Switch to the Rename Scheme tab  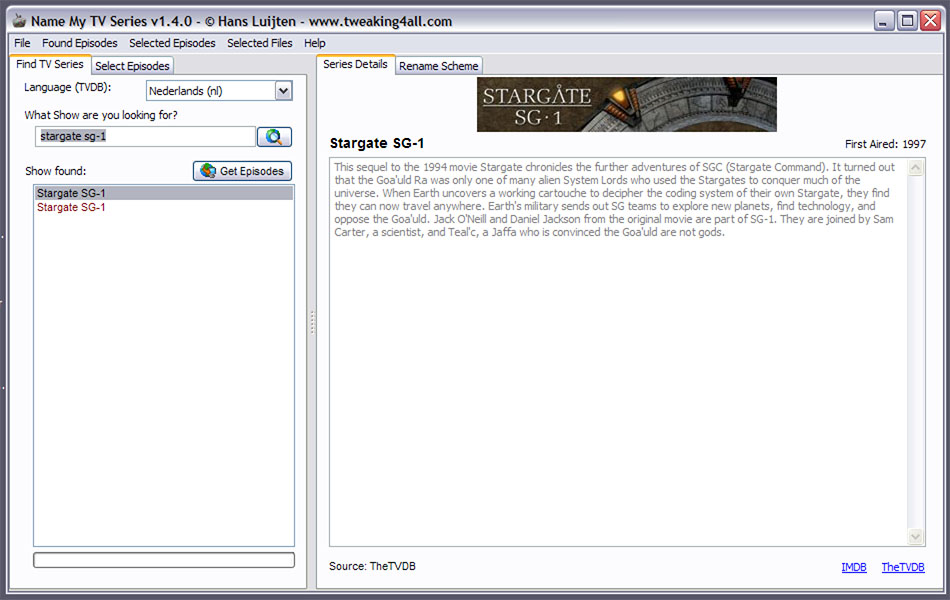point(439,65)
